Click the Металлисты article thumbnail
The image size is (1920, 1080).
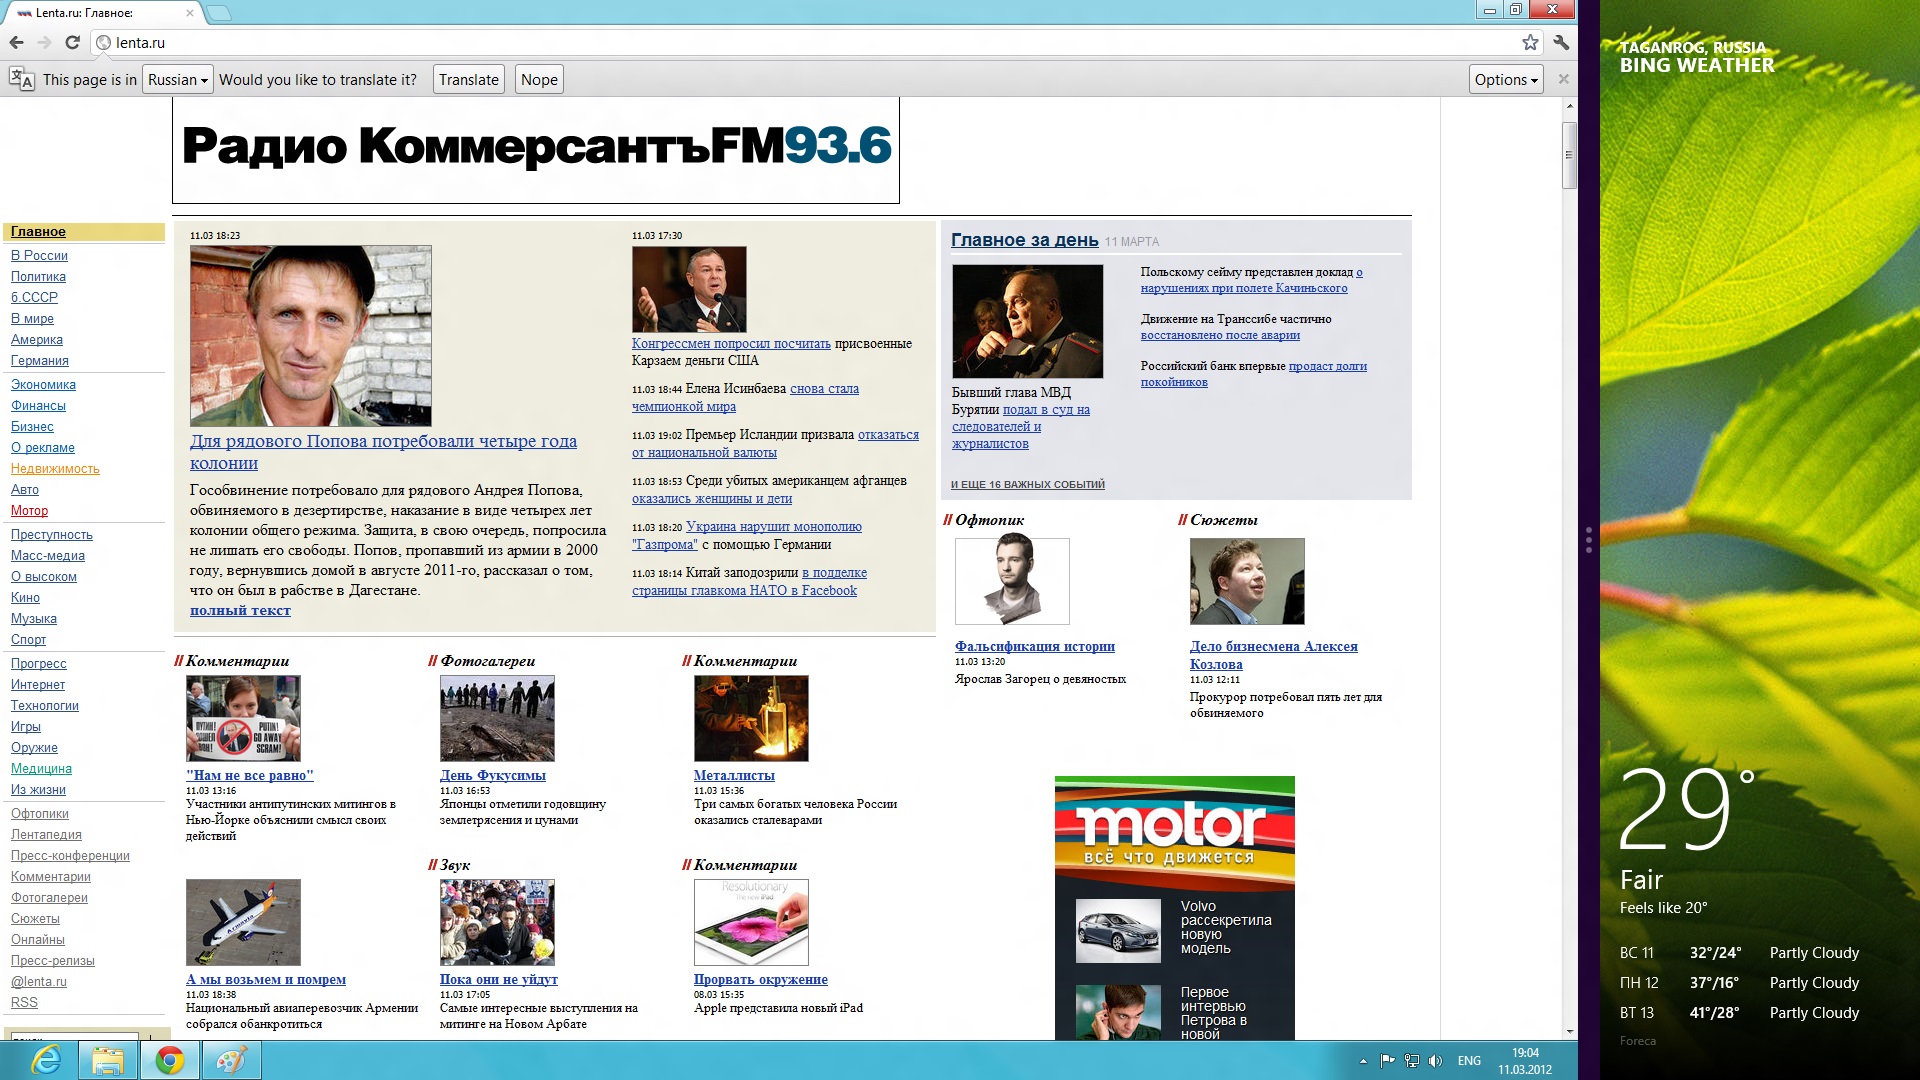click(751, 718)
